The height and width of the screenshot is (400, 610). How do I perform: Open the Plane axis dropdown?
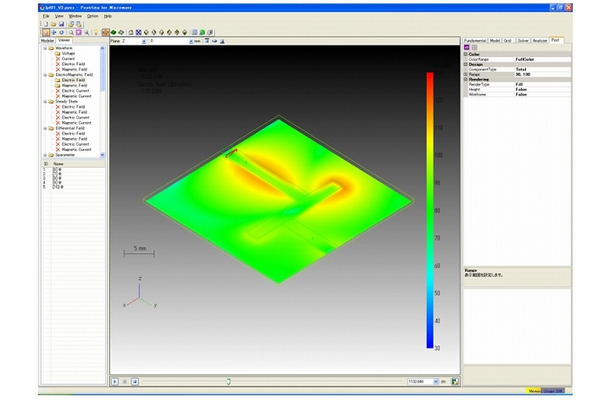pos(144,41)
